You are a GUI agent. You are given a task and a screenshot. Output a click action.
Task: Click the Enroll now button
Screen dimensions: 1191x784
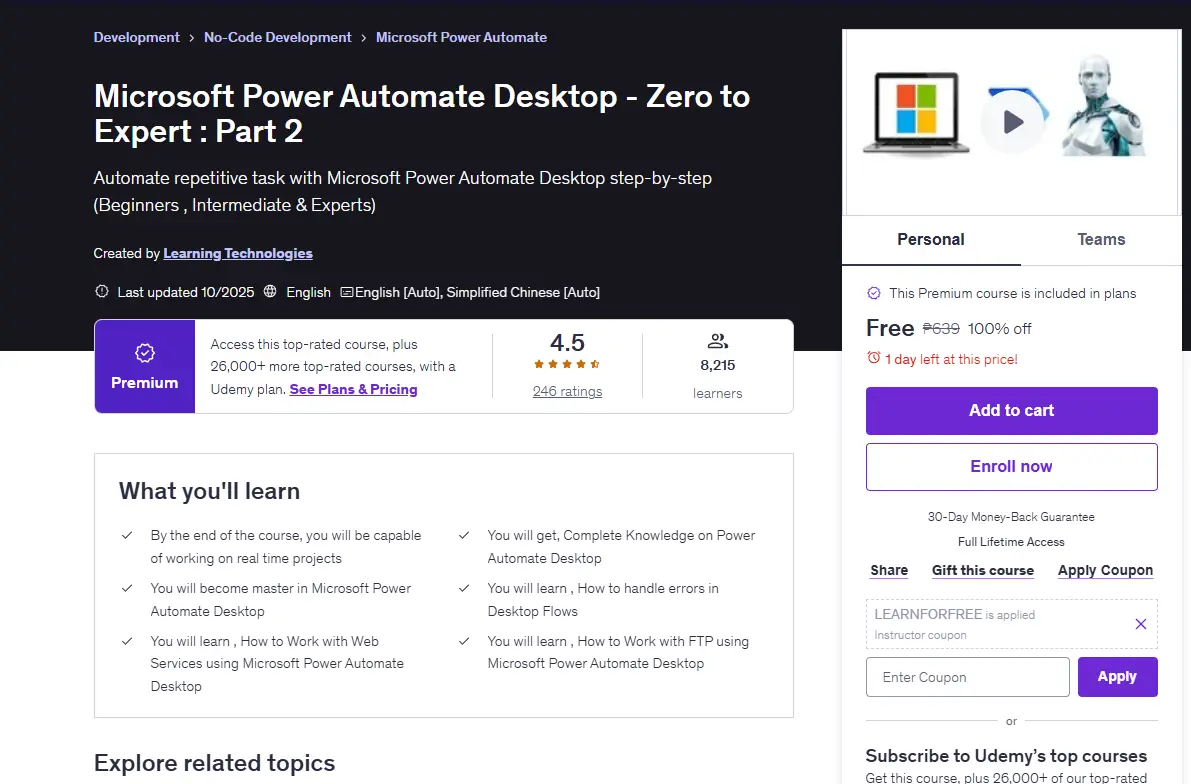click(x=1012, y=467)
